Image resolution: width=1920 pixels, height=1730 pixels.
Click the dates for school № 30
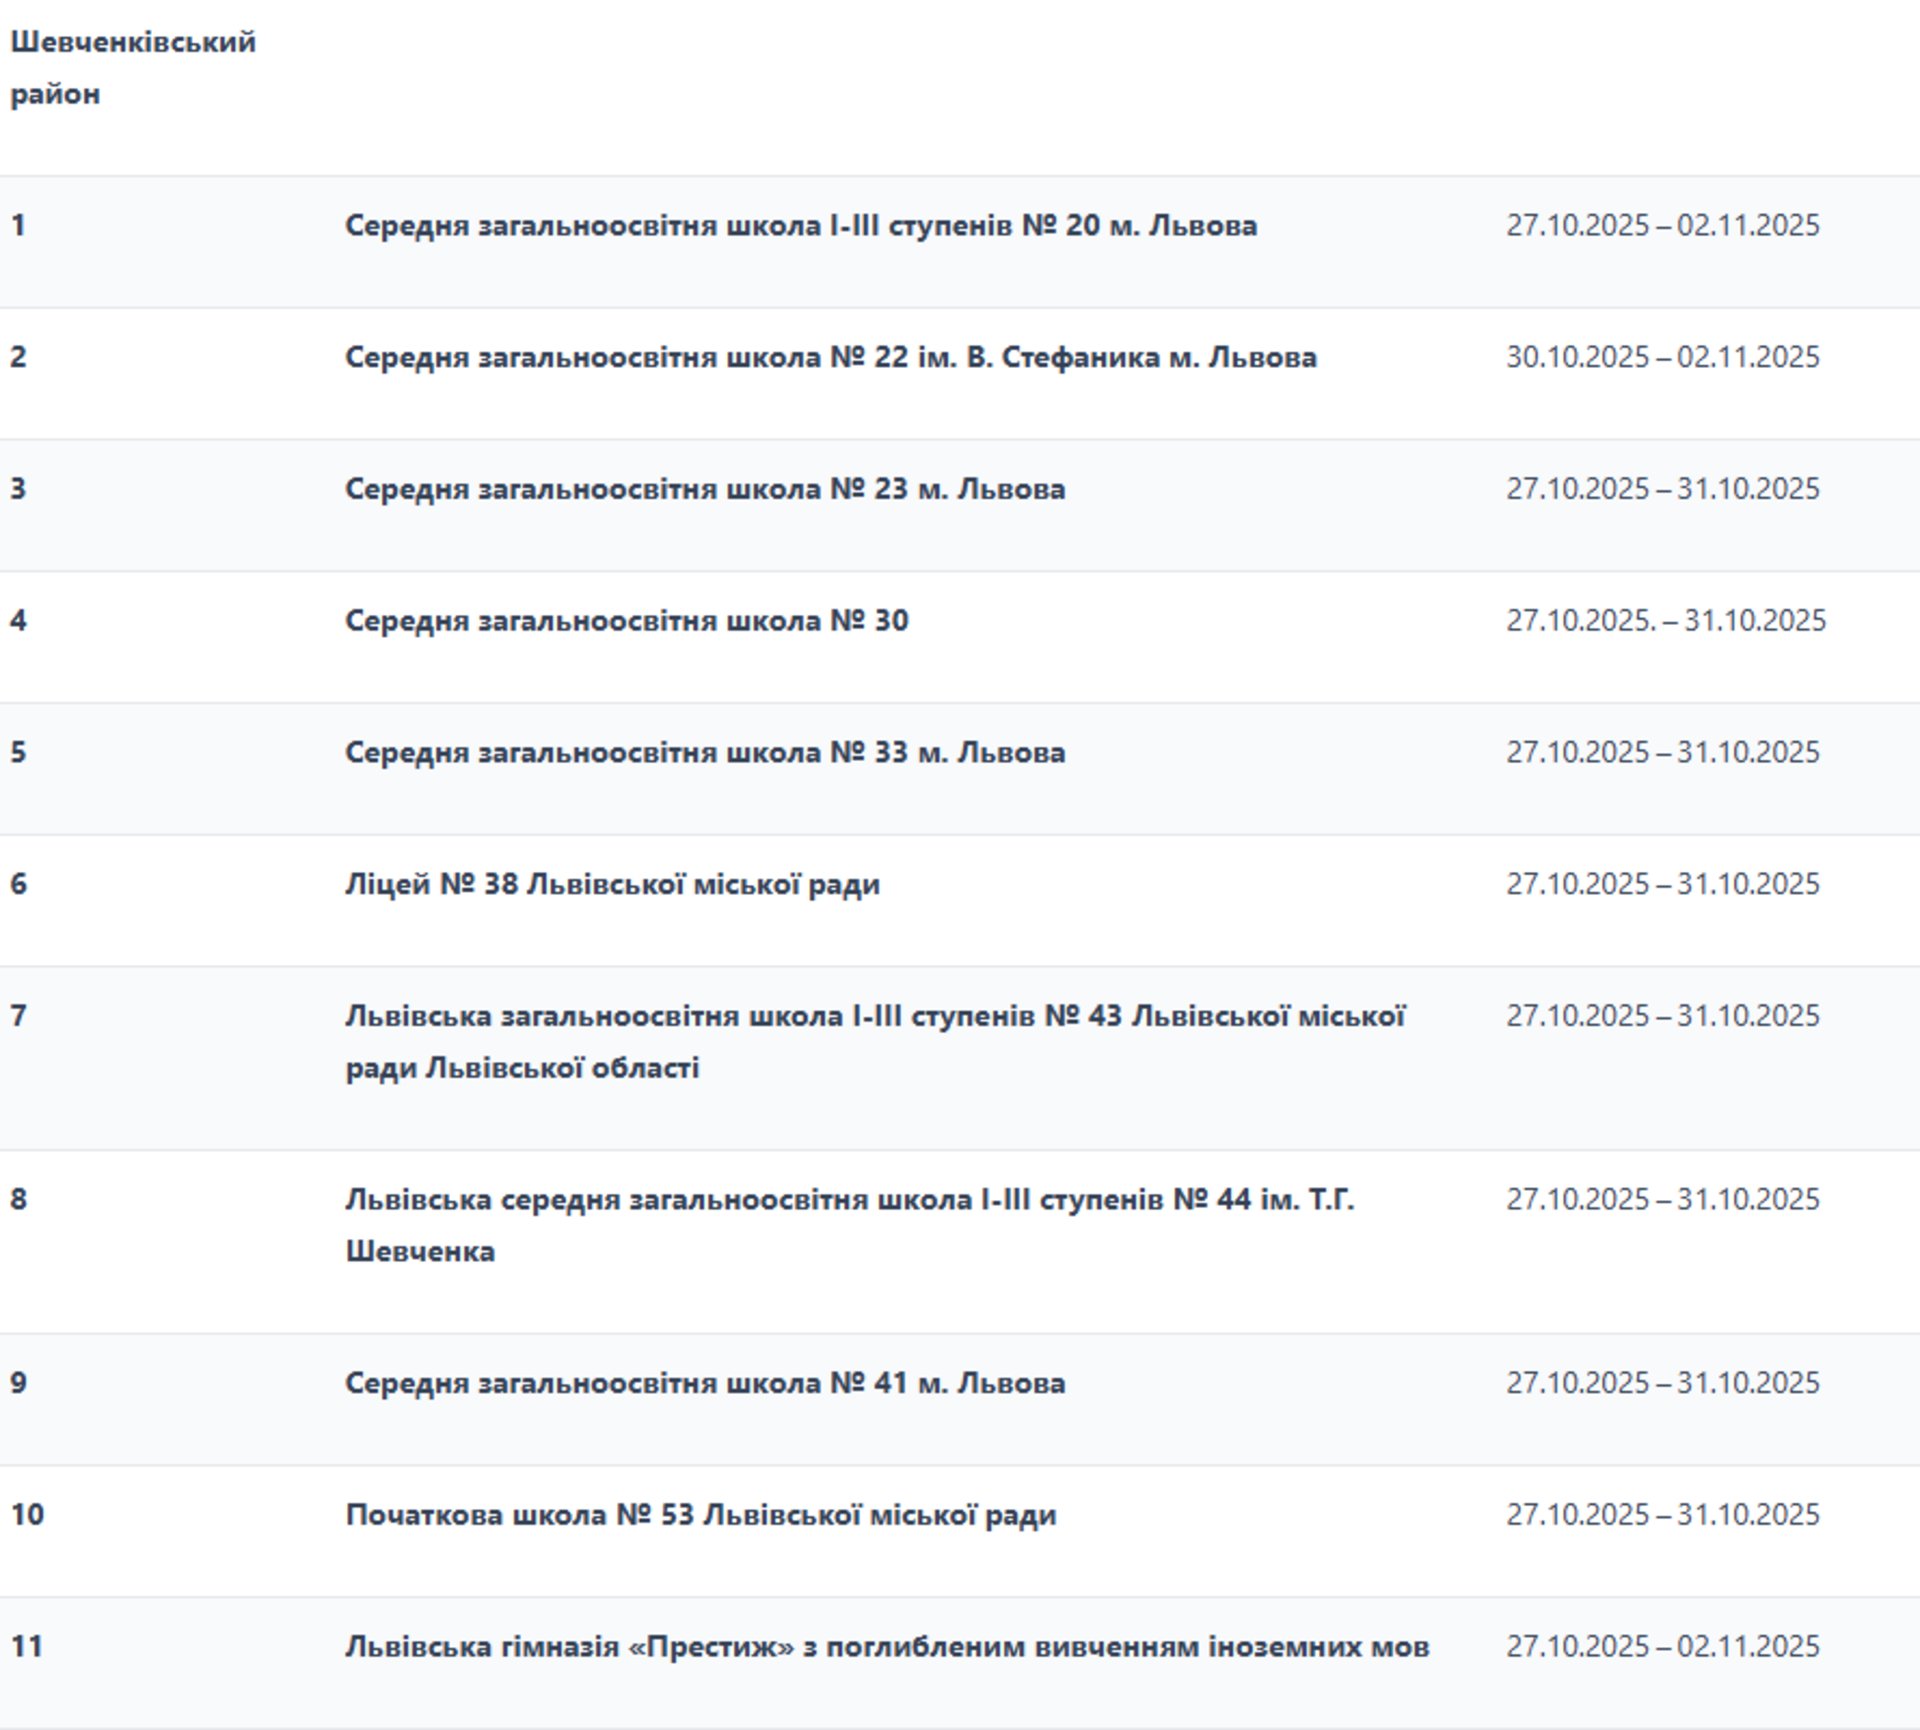tap(1665, 621)
